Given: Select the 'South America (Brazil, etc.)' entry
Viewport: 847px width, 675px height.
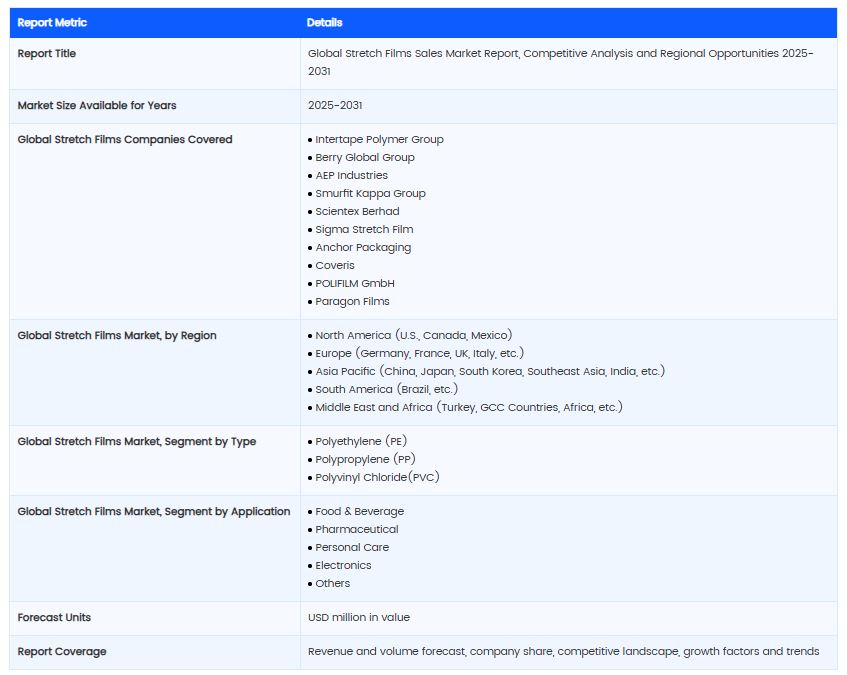Looking at the screenshot, I should tap(387, 389).
